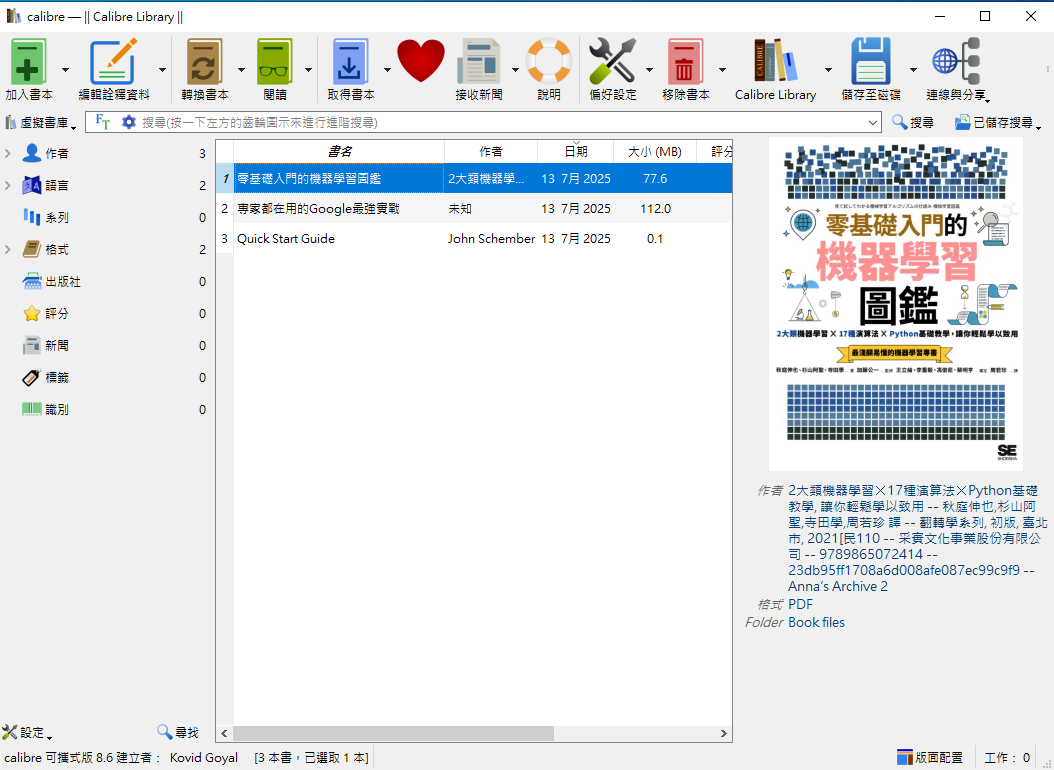Open dropdown arrow beside 偏好設定
The width and height of the screenshot is (1054, 770).
click(649, 69)
